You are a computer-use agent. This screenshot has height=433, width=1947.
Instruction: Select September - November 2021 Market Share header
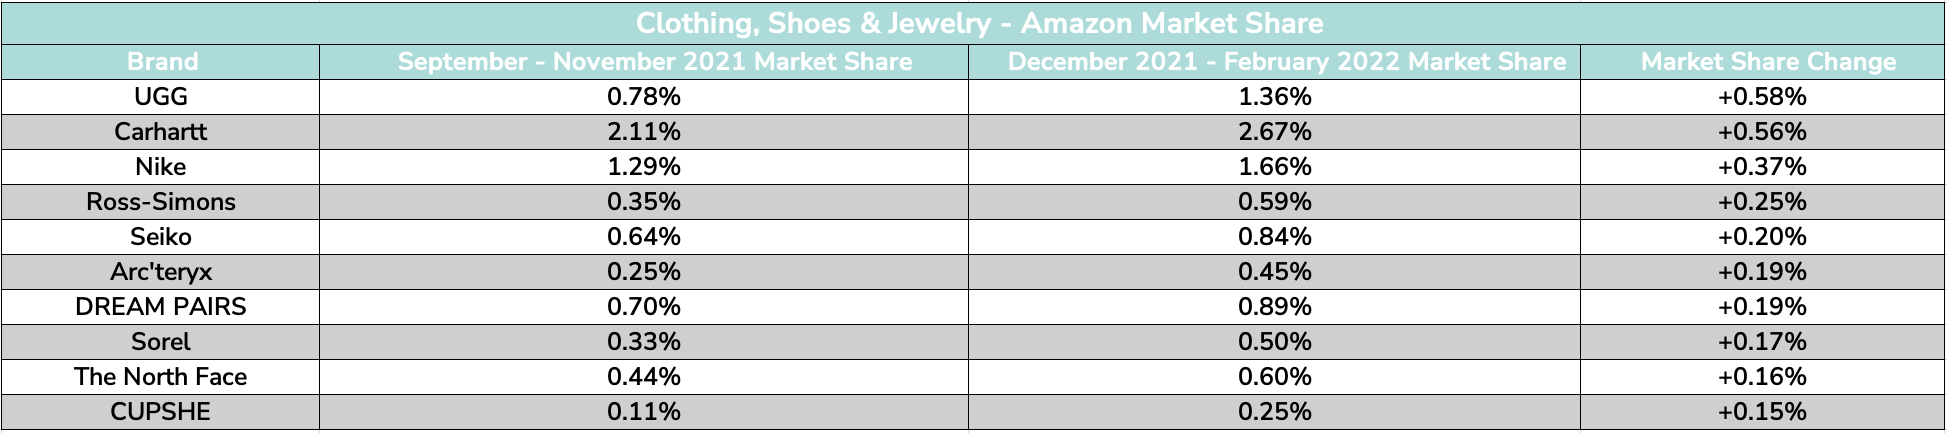pos(644,62)
